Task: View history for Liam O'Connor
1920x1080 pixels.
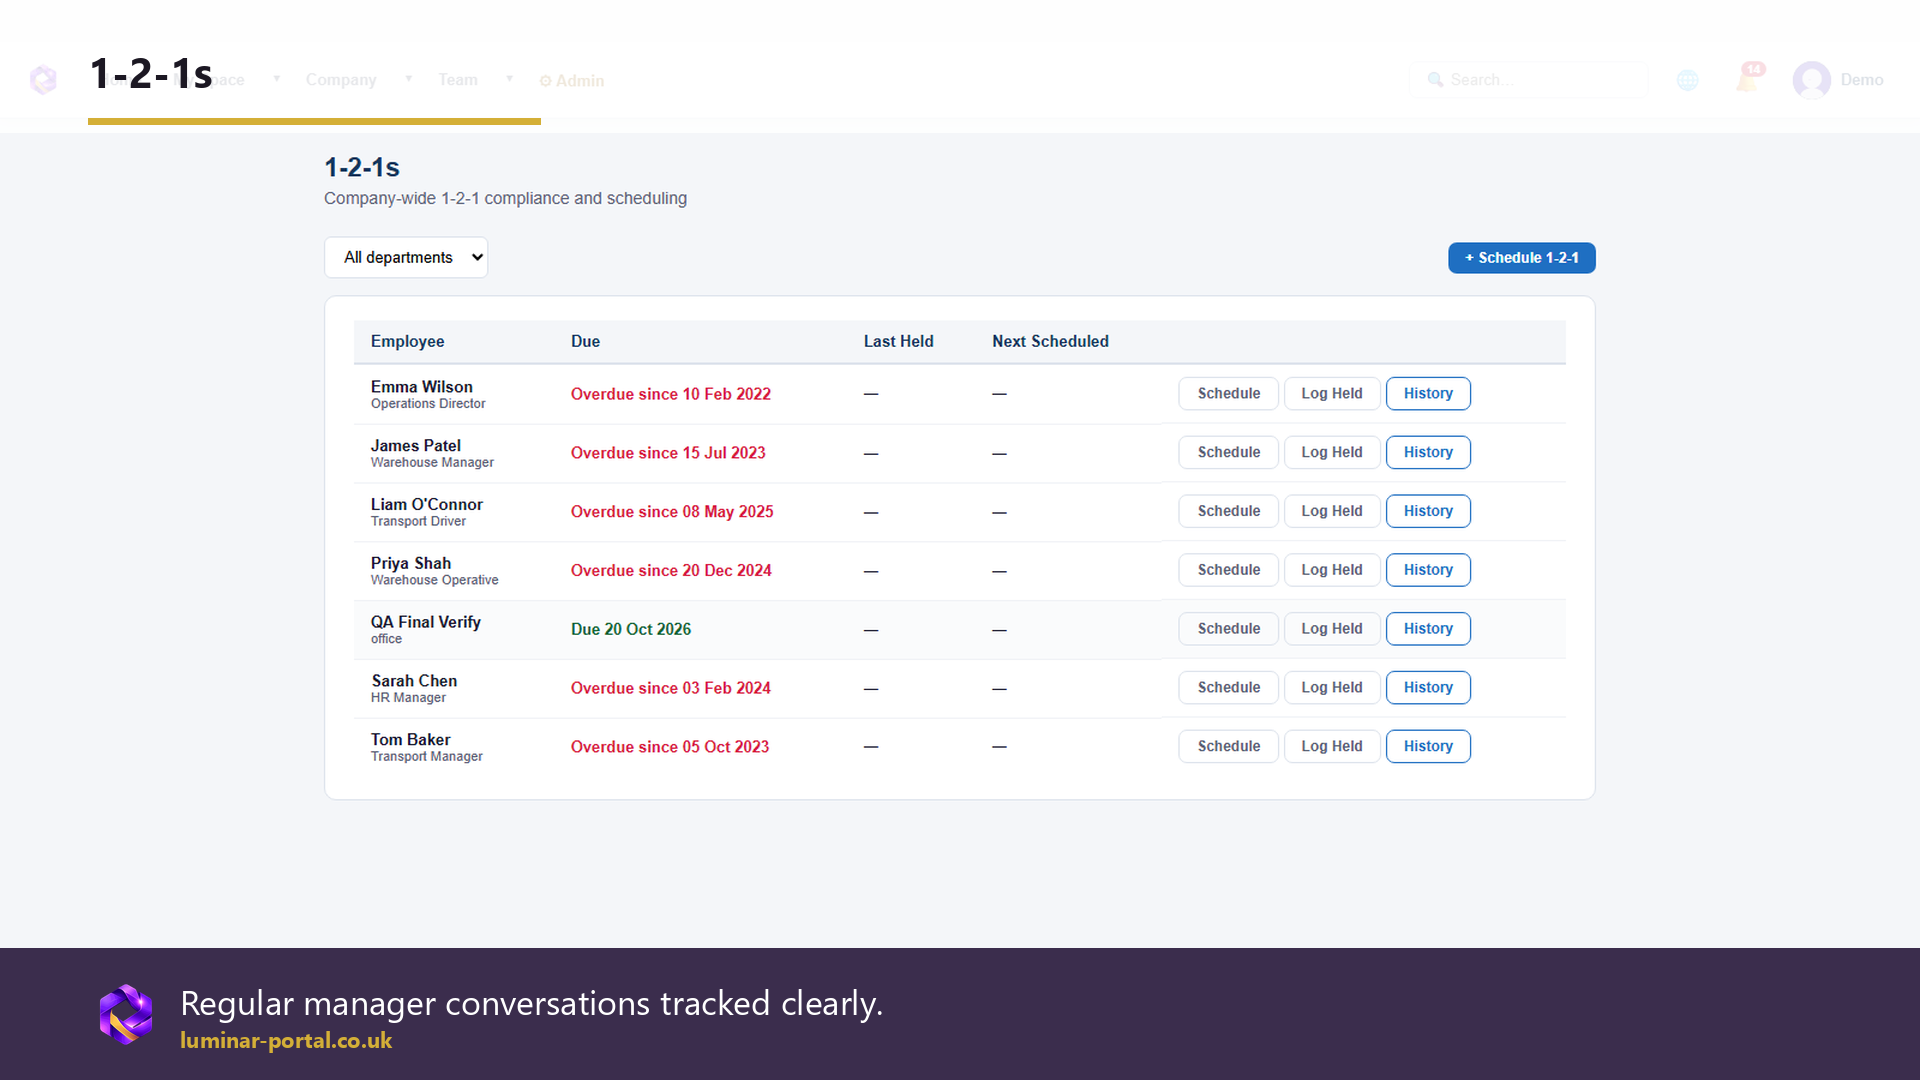Action: click(1427, 511)
